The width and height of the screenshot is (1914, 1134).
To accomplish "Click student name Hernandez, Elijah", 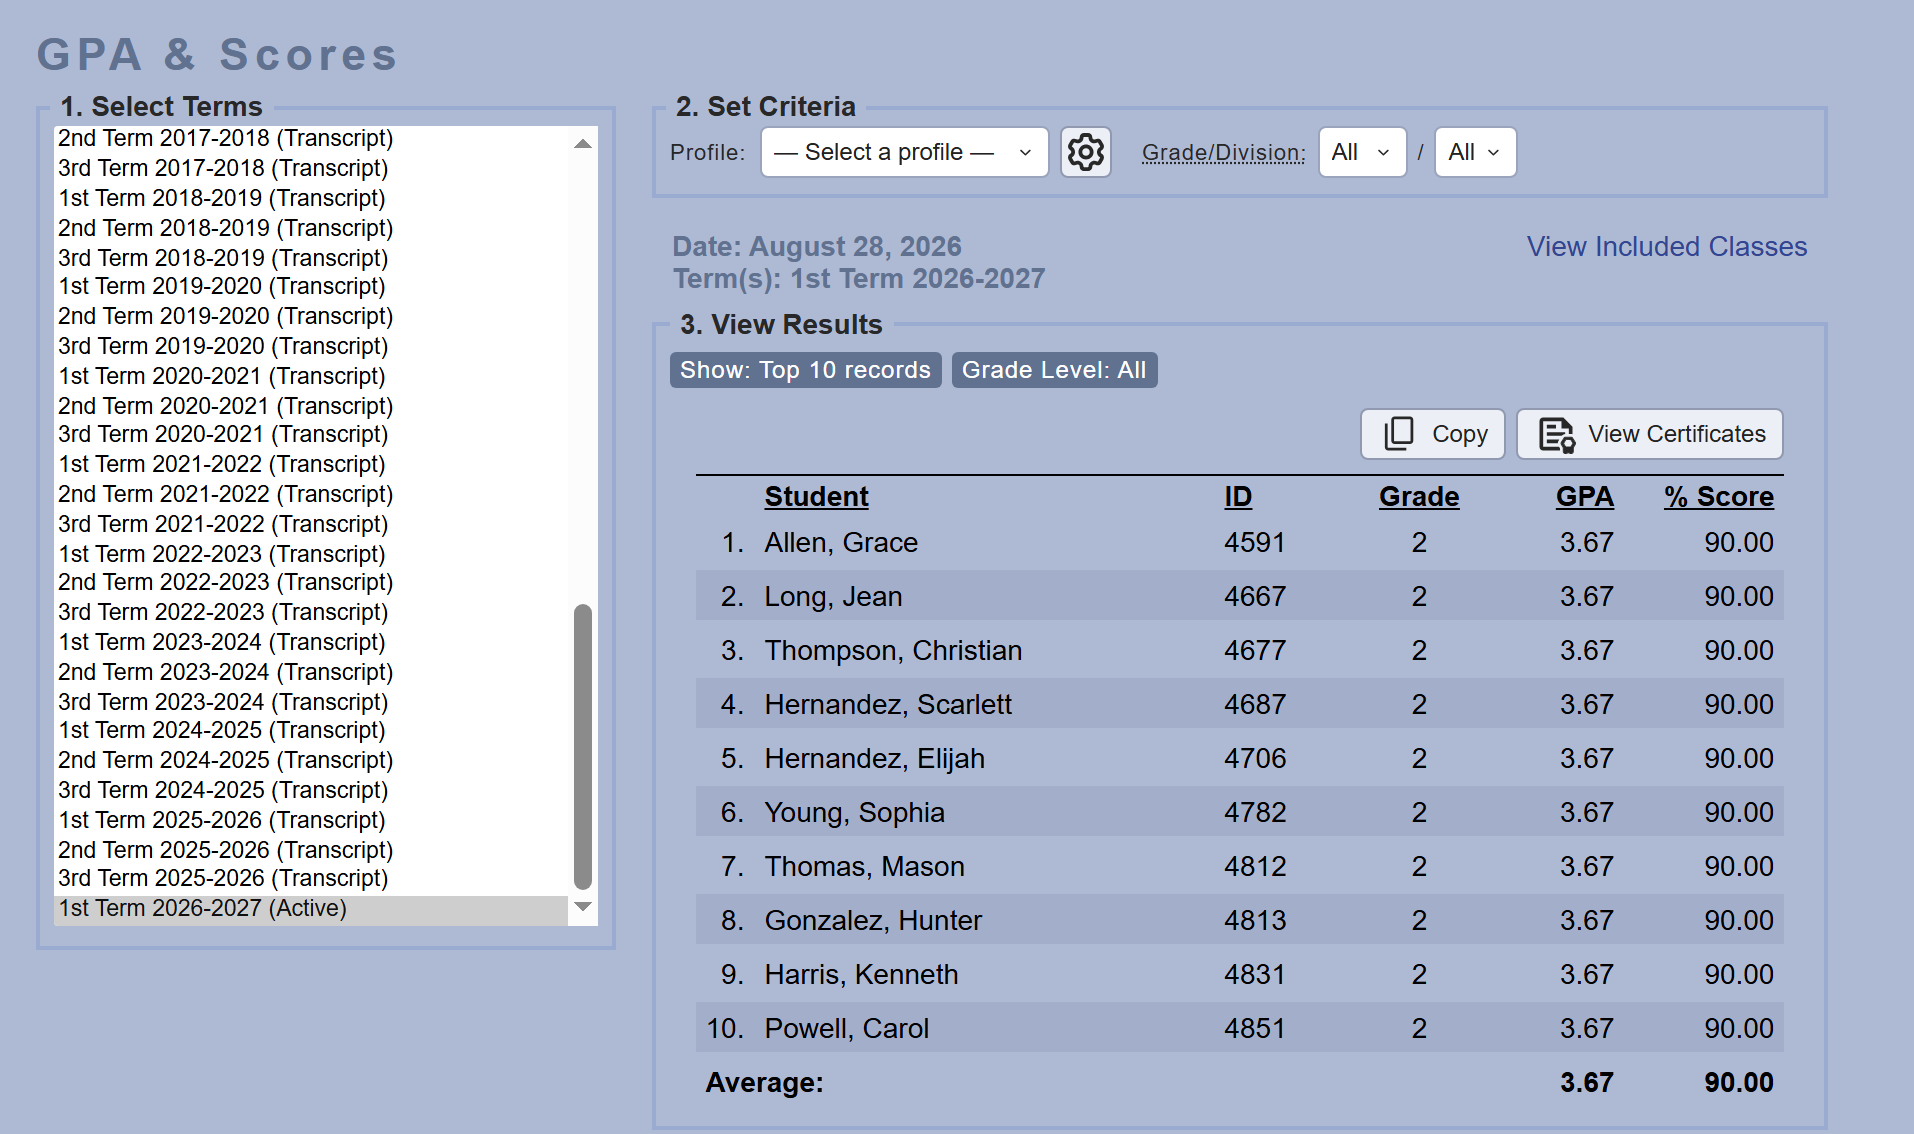I will click(x=874, y=759).
